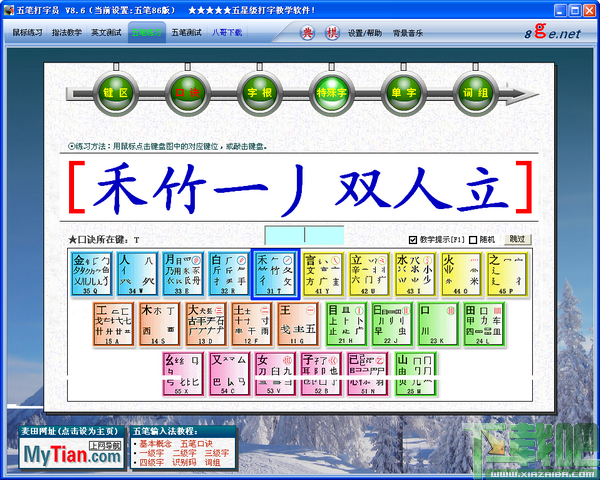Select the 口诀 round stage button

[x=188, y=93]
